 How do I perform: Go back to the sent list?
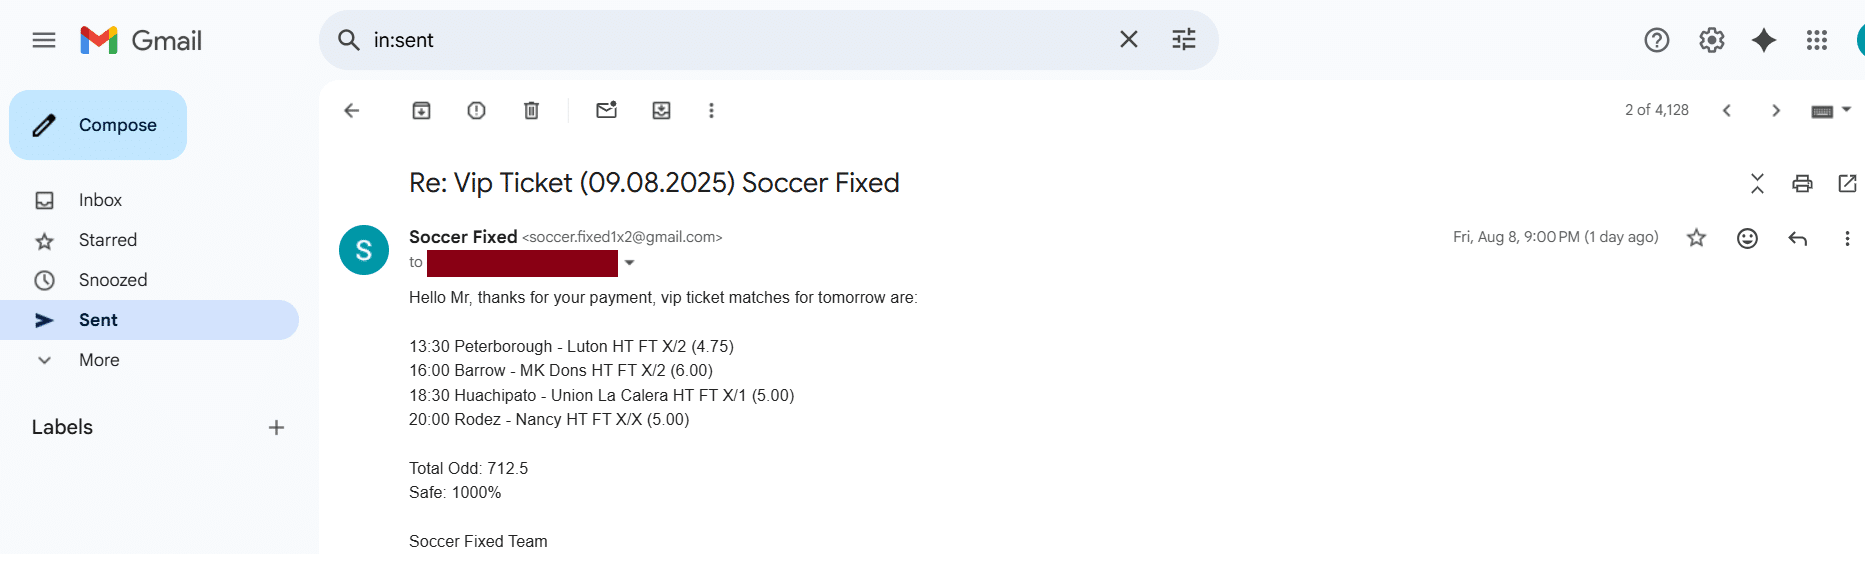point(351,110)
